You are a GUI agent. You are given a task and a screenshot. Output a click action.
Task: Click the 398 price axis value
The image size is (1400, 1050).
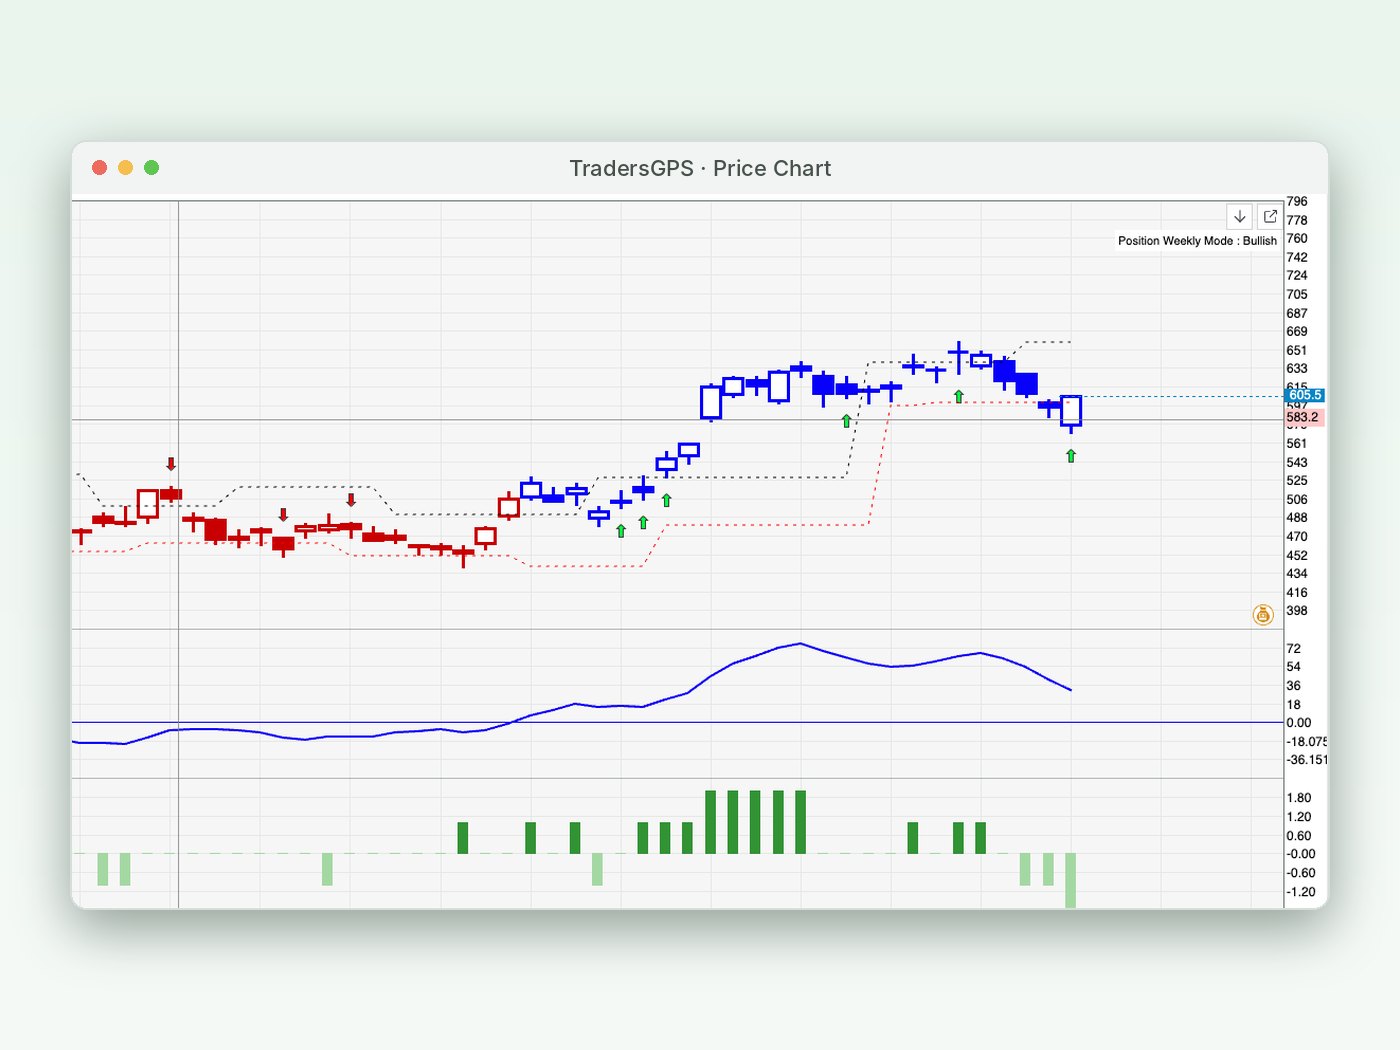point(1297,610)
